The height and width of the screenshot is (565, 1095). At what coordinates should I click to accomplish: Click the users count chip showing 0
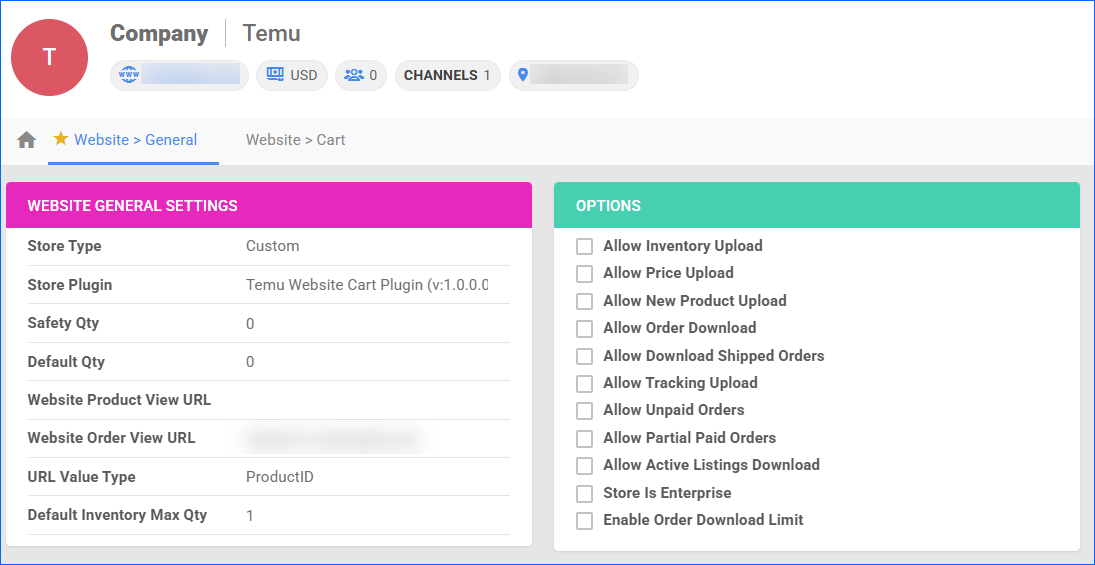361,75
